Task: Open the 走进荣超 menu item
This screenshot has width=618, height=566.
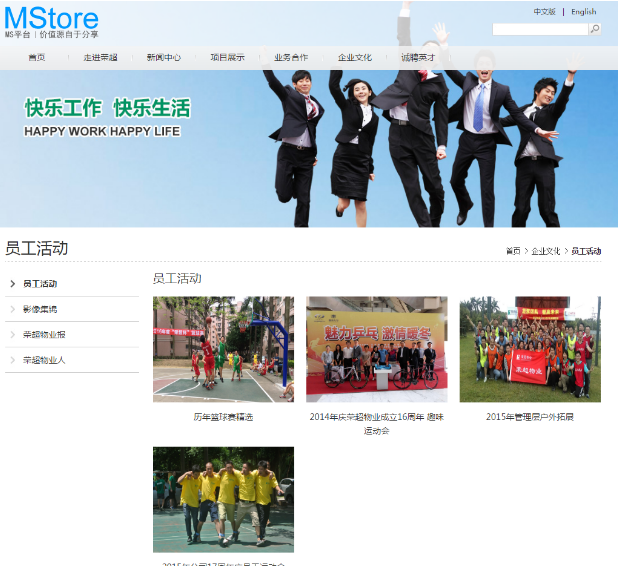Action: [x=101, y=58]
